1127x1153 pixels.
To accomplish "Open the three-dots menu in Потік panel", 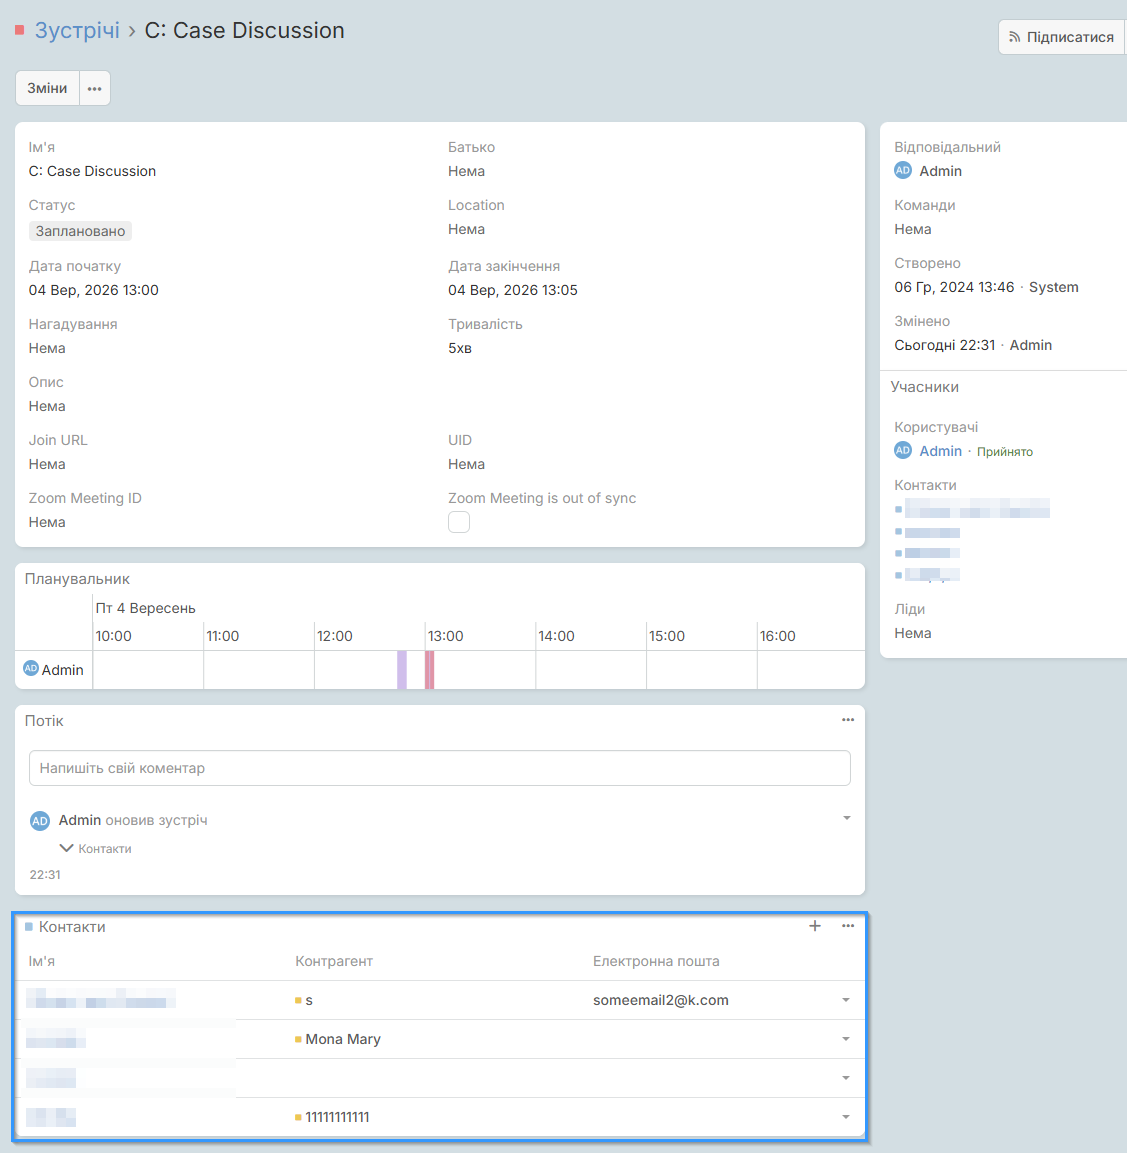I will click(x=848, y=720).
